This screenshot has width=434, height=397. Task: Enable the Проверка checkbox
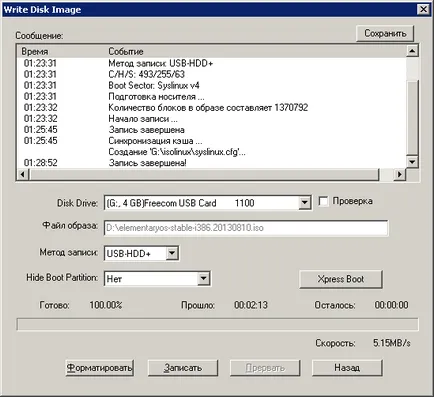click(x=323, y=201)
